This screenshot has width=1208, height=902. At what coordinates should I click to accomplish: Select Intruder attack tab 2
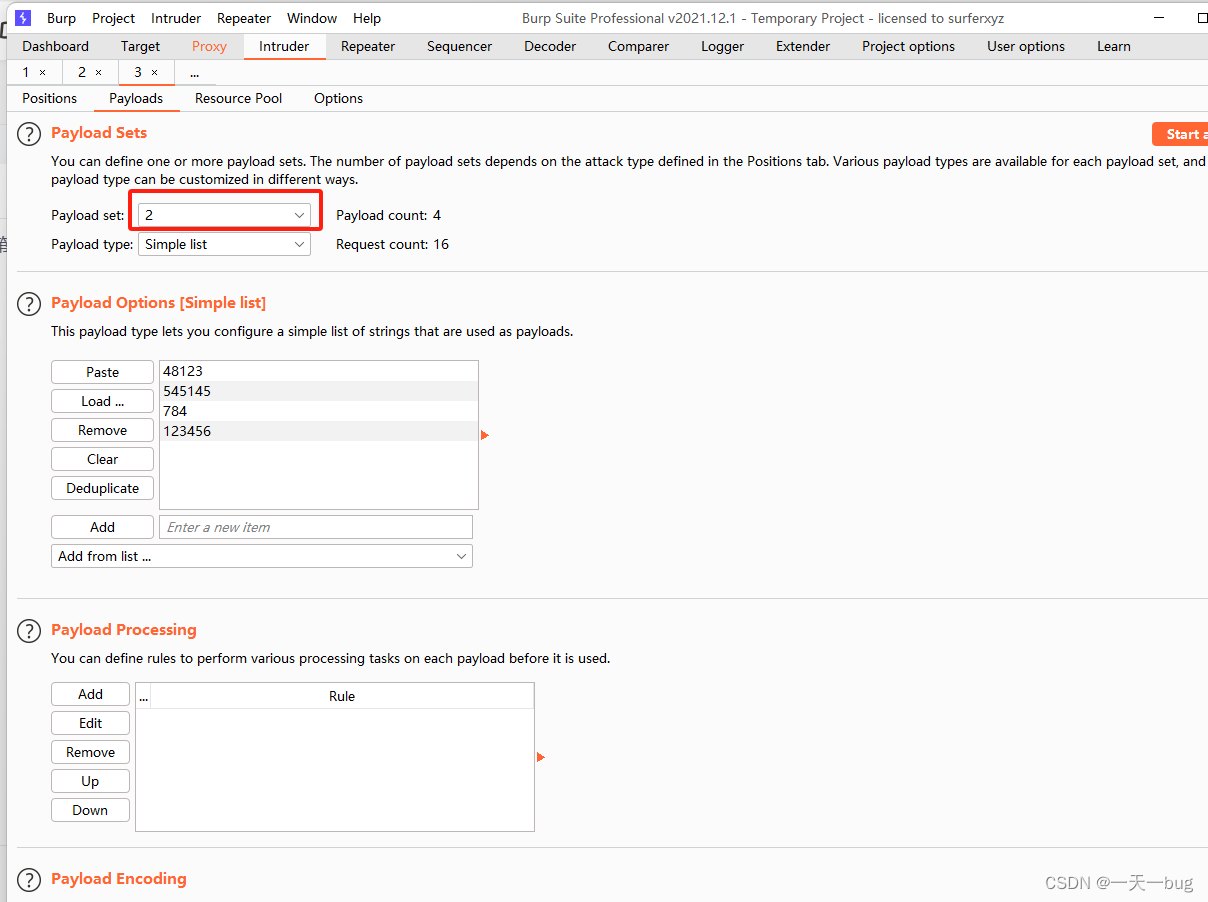pos(82,72)
